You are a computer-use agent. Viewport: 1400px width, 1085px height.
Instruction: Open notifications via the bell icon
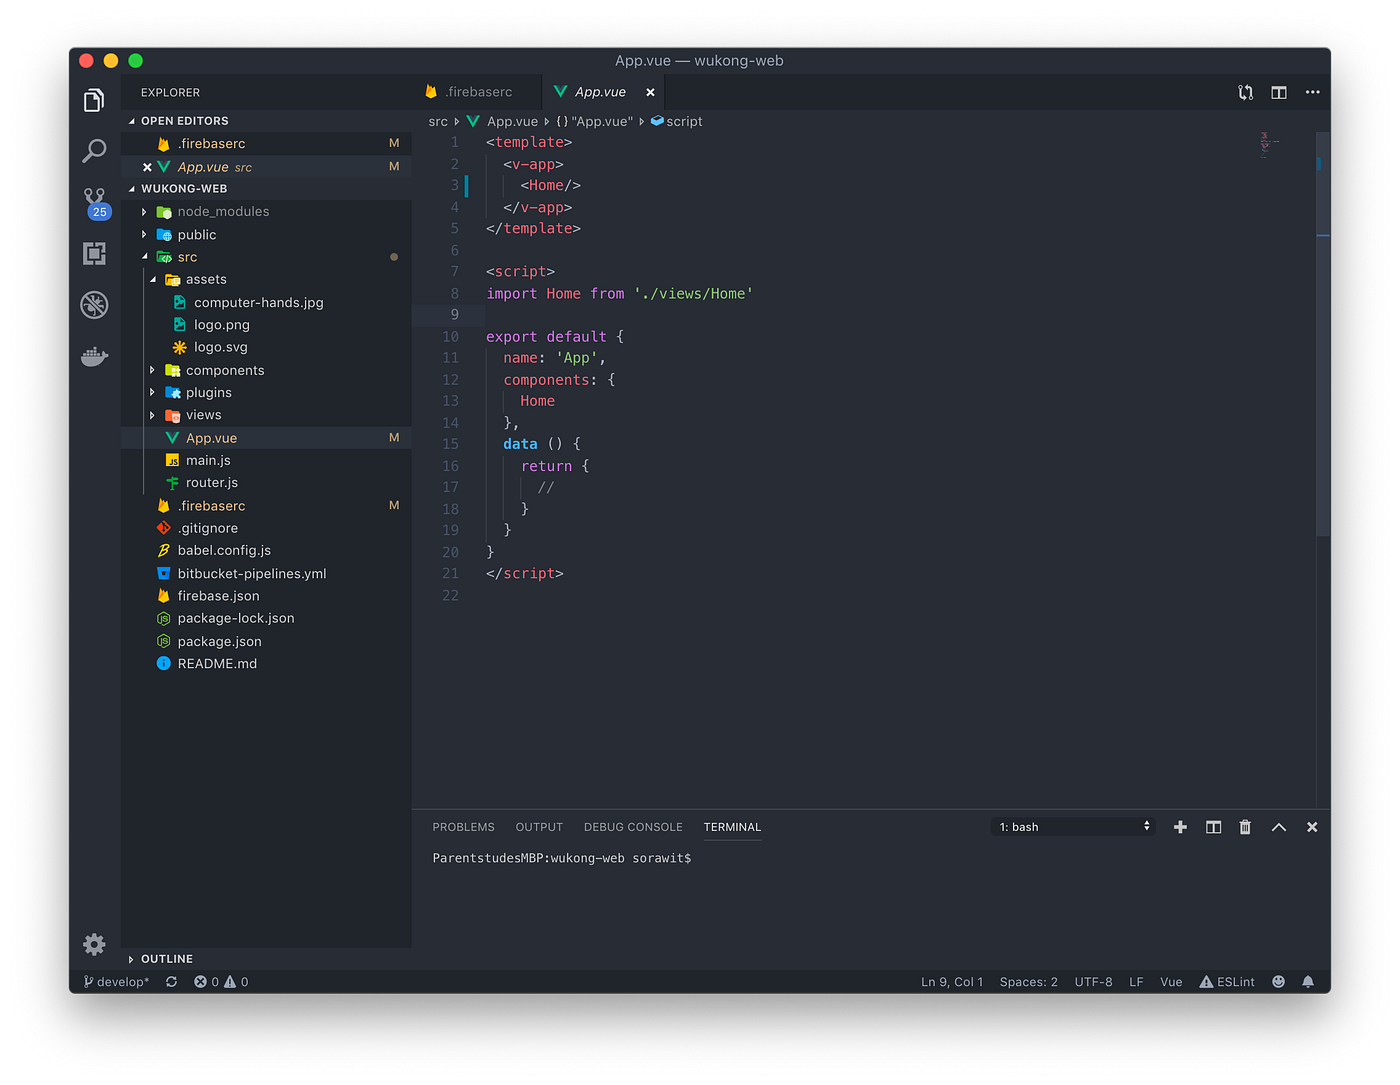tap(1308, 981)
